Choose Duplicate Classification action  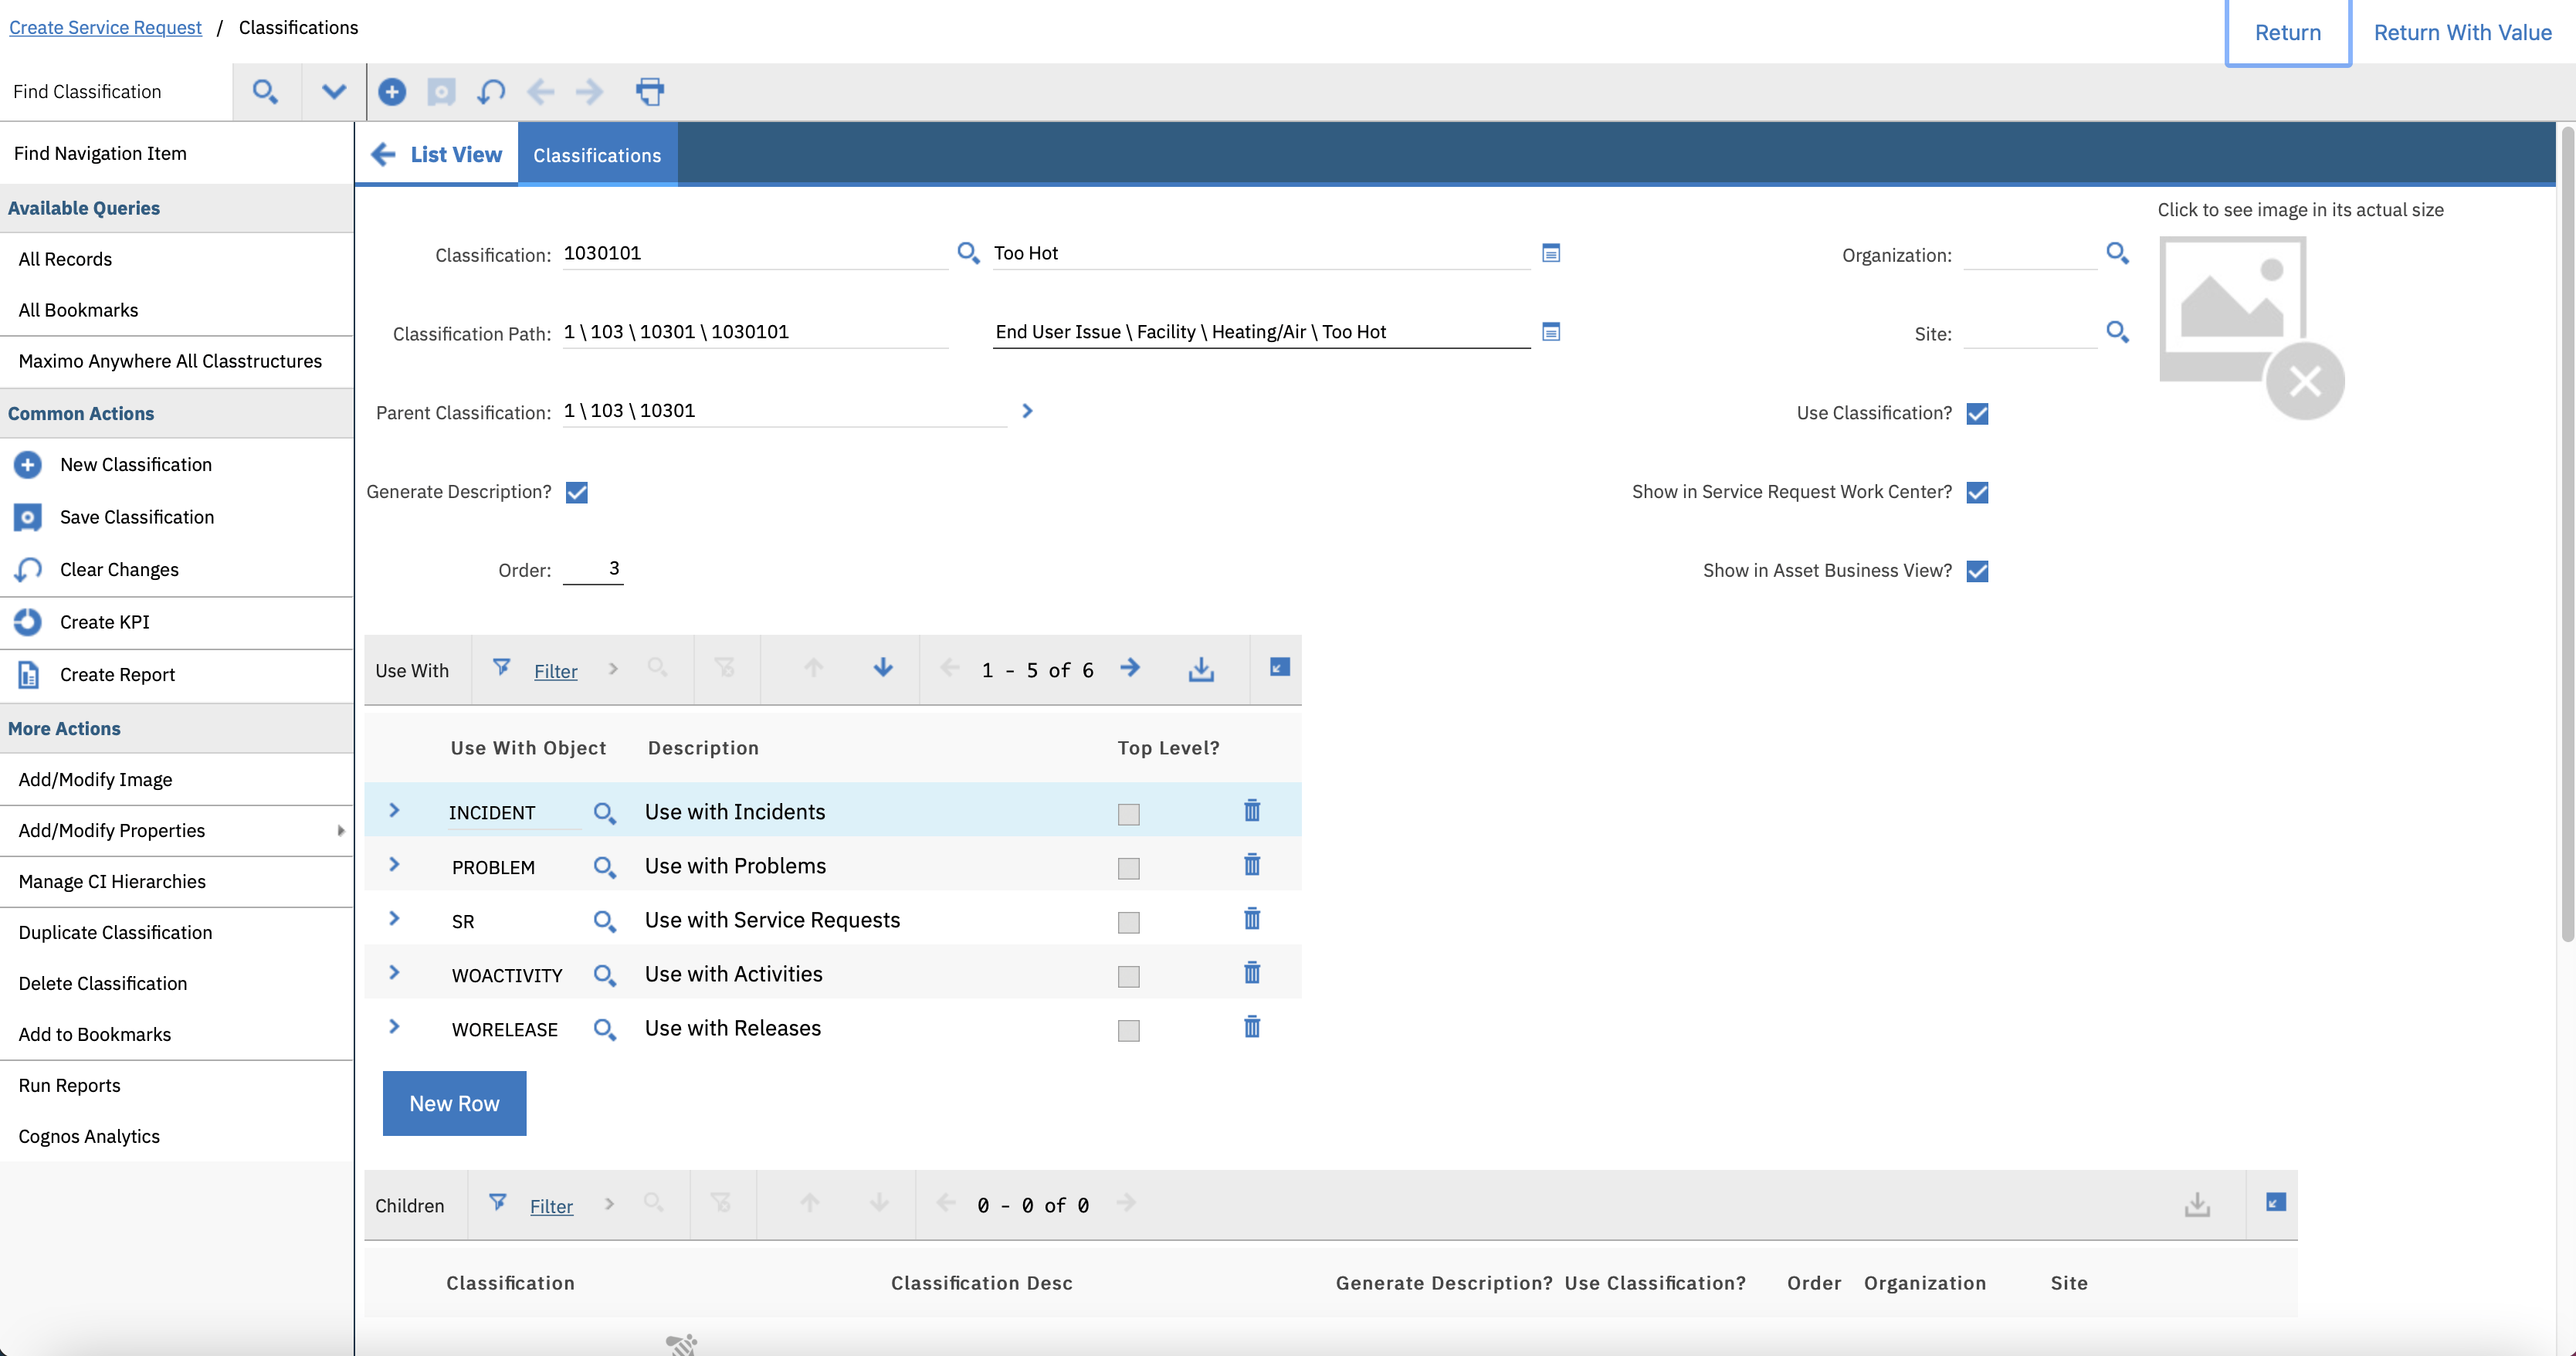point(115,932)
